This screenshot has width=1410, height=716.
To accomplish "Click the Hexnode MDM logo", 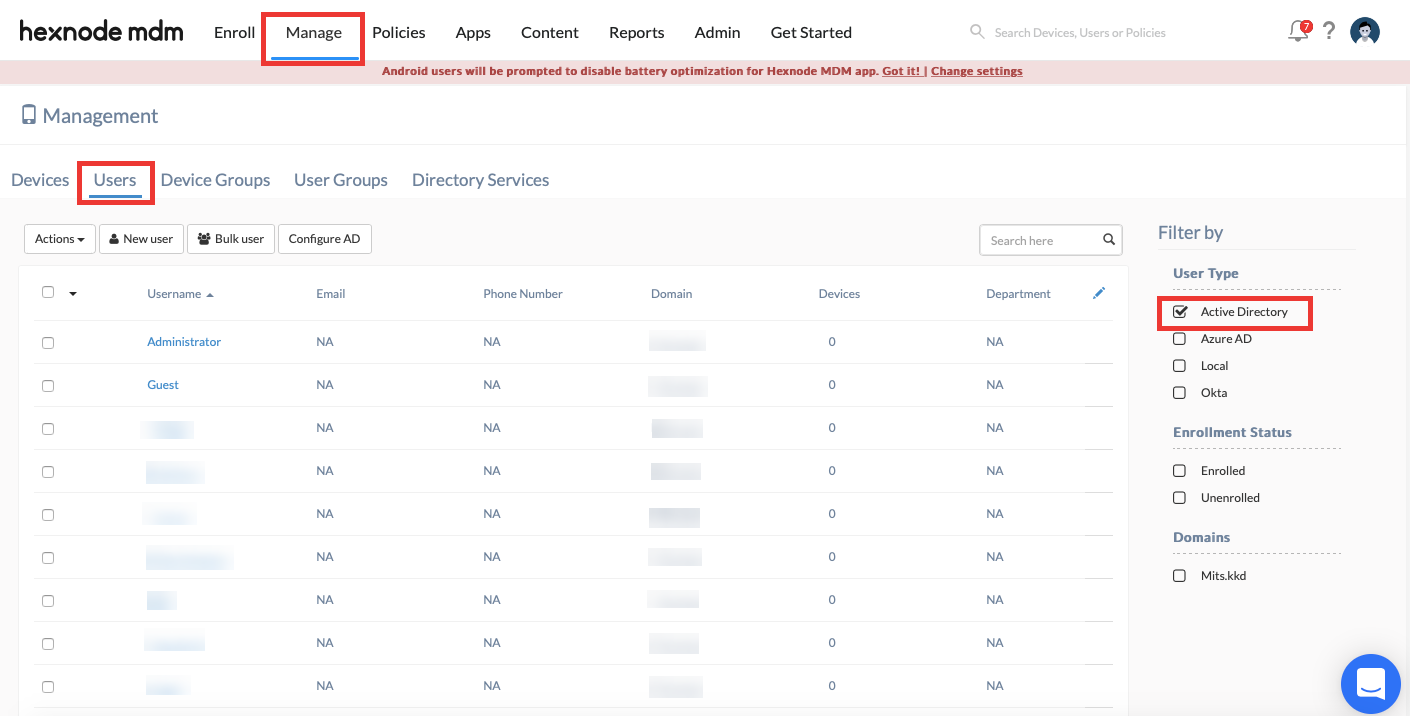I will coord(101,32).
